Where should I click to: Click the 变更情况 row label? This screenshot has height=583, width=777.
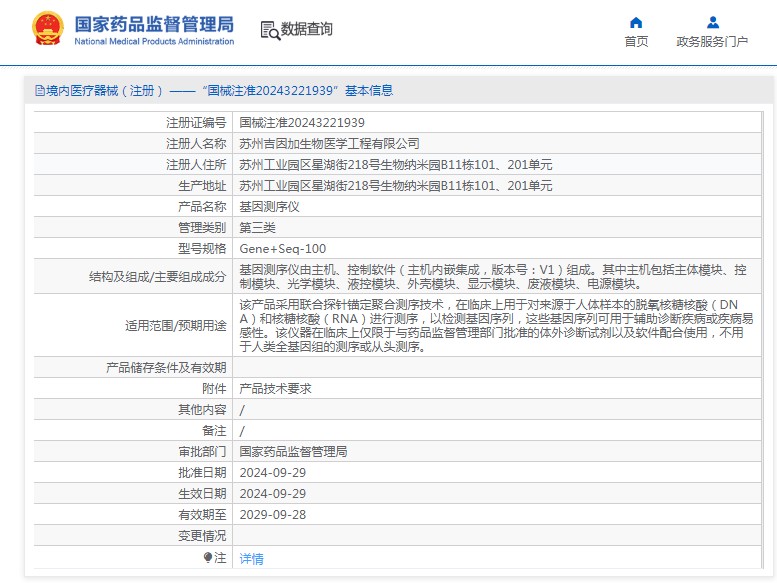click(202, 536)
